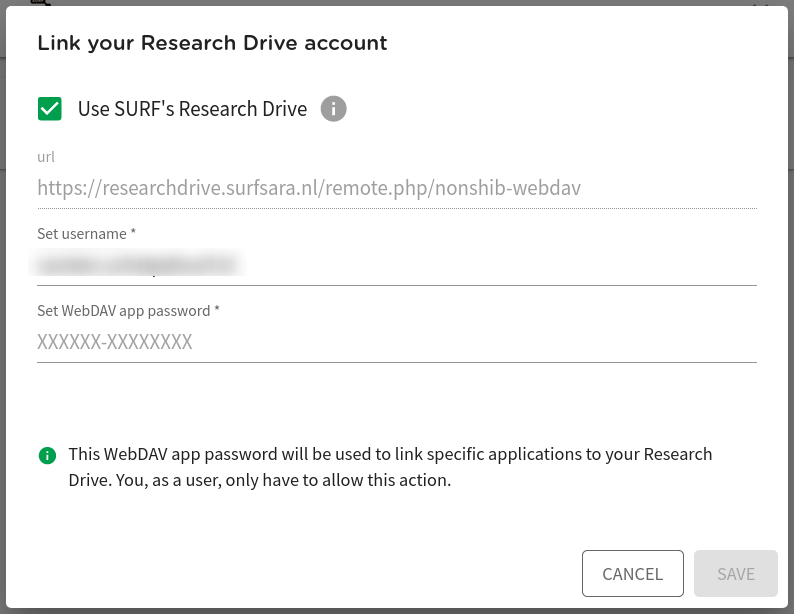Click the green info icon beside WebDAV note
794x614 pixels.
click(x=47, y=456)
